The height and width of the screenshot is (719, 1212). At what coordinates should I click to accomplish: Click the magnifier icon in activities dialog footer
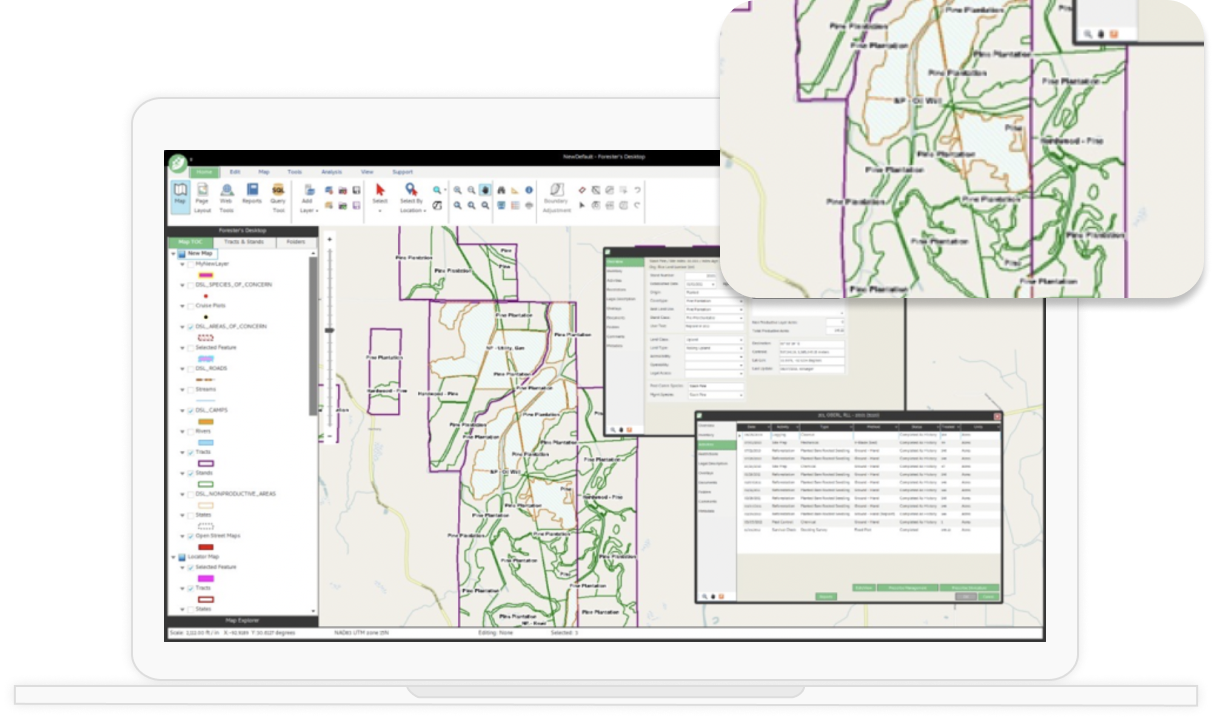click(705, 596)
